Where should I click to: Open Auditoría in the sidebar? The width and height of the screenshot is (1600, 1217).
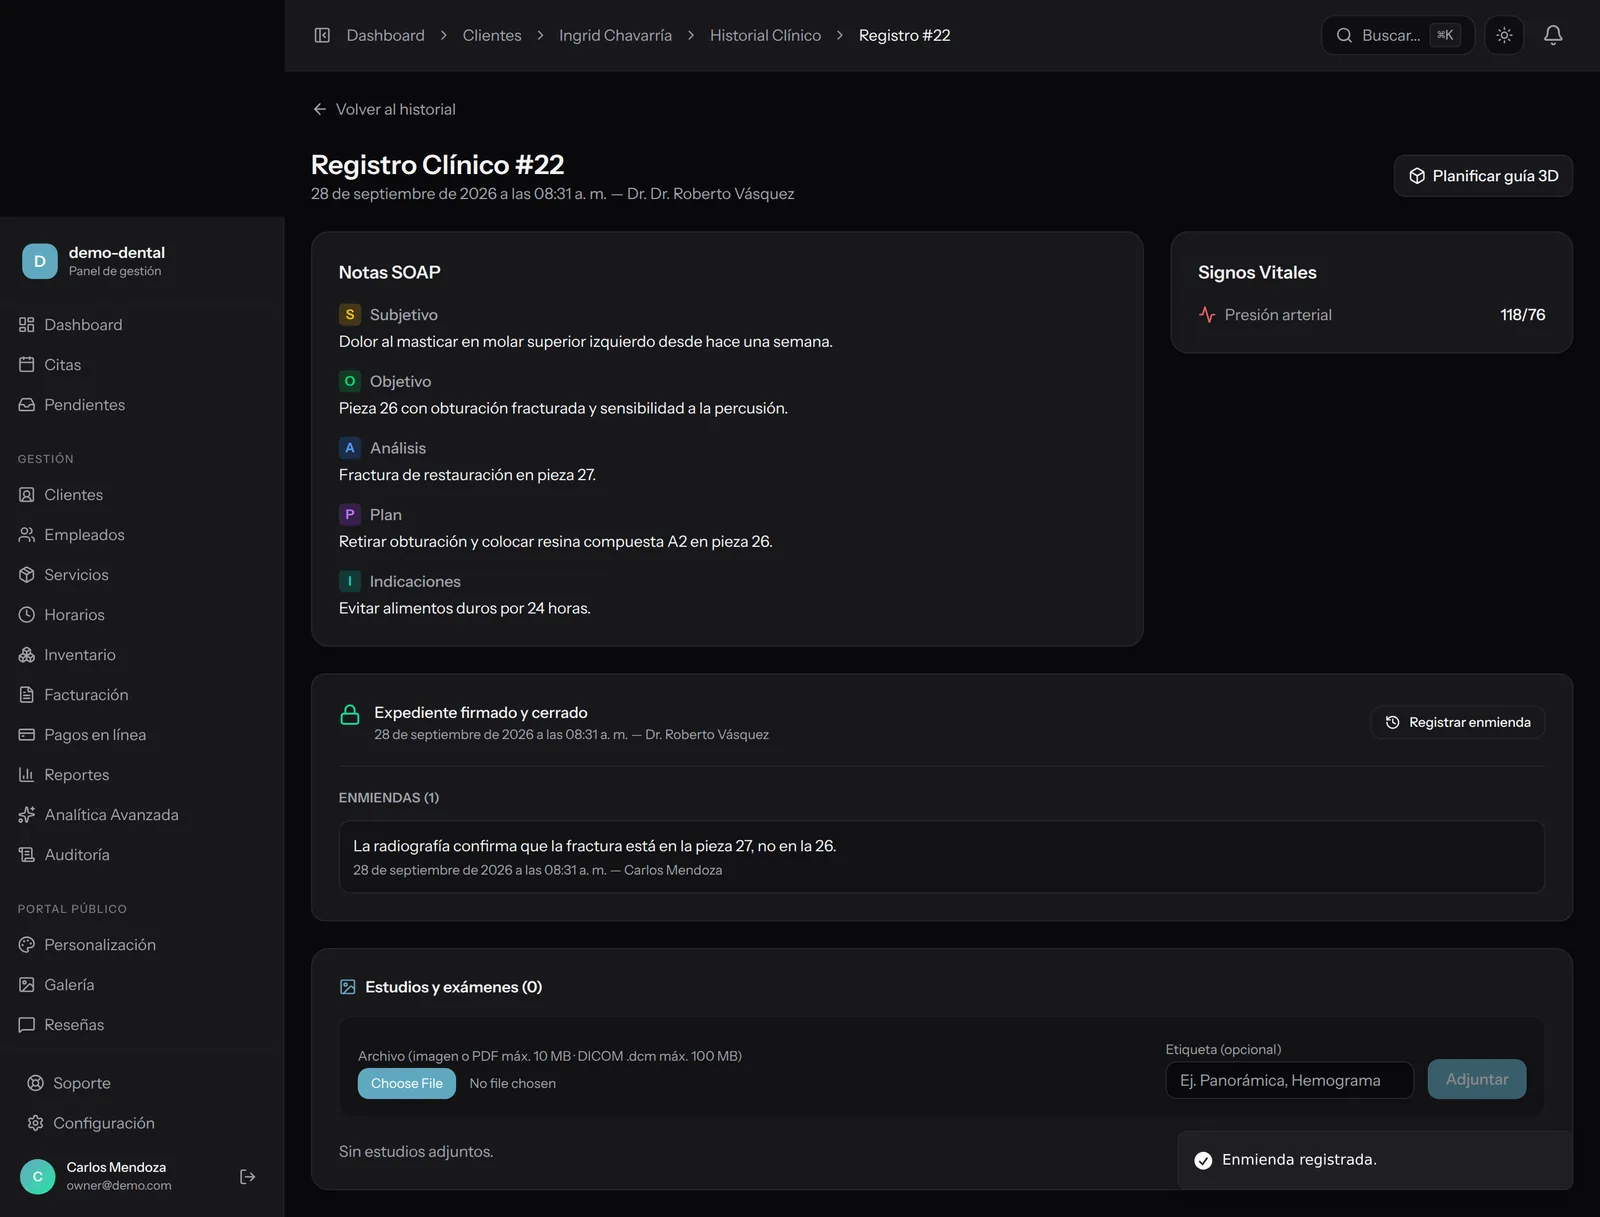[142, 855]
